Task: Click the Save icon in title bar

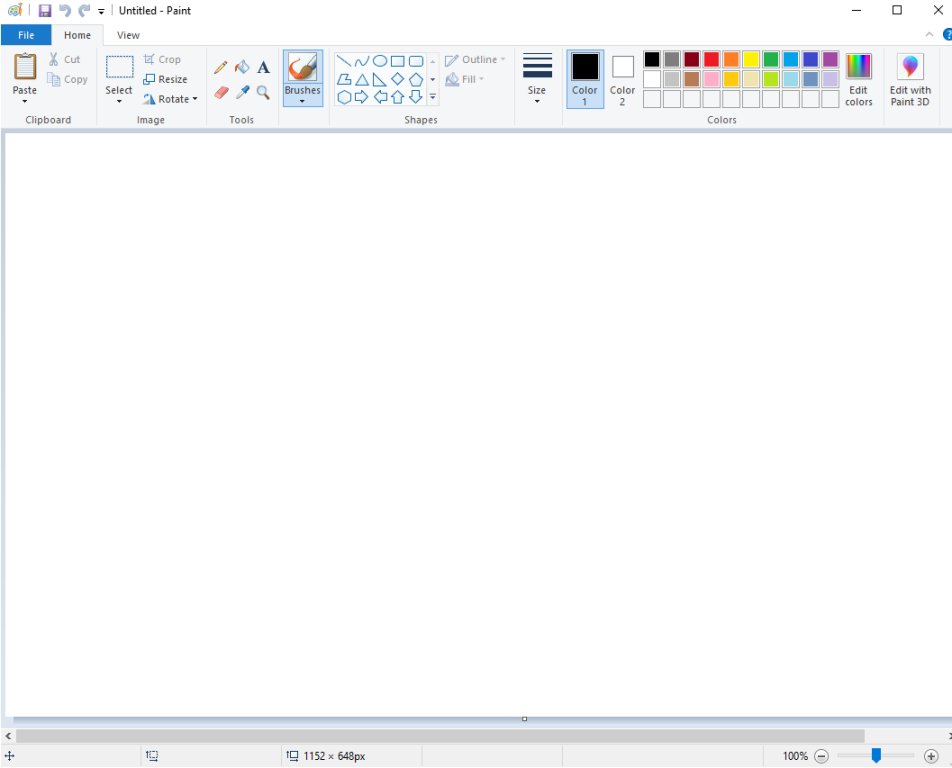Action: [45, 10]
